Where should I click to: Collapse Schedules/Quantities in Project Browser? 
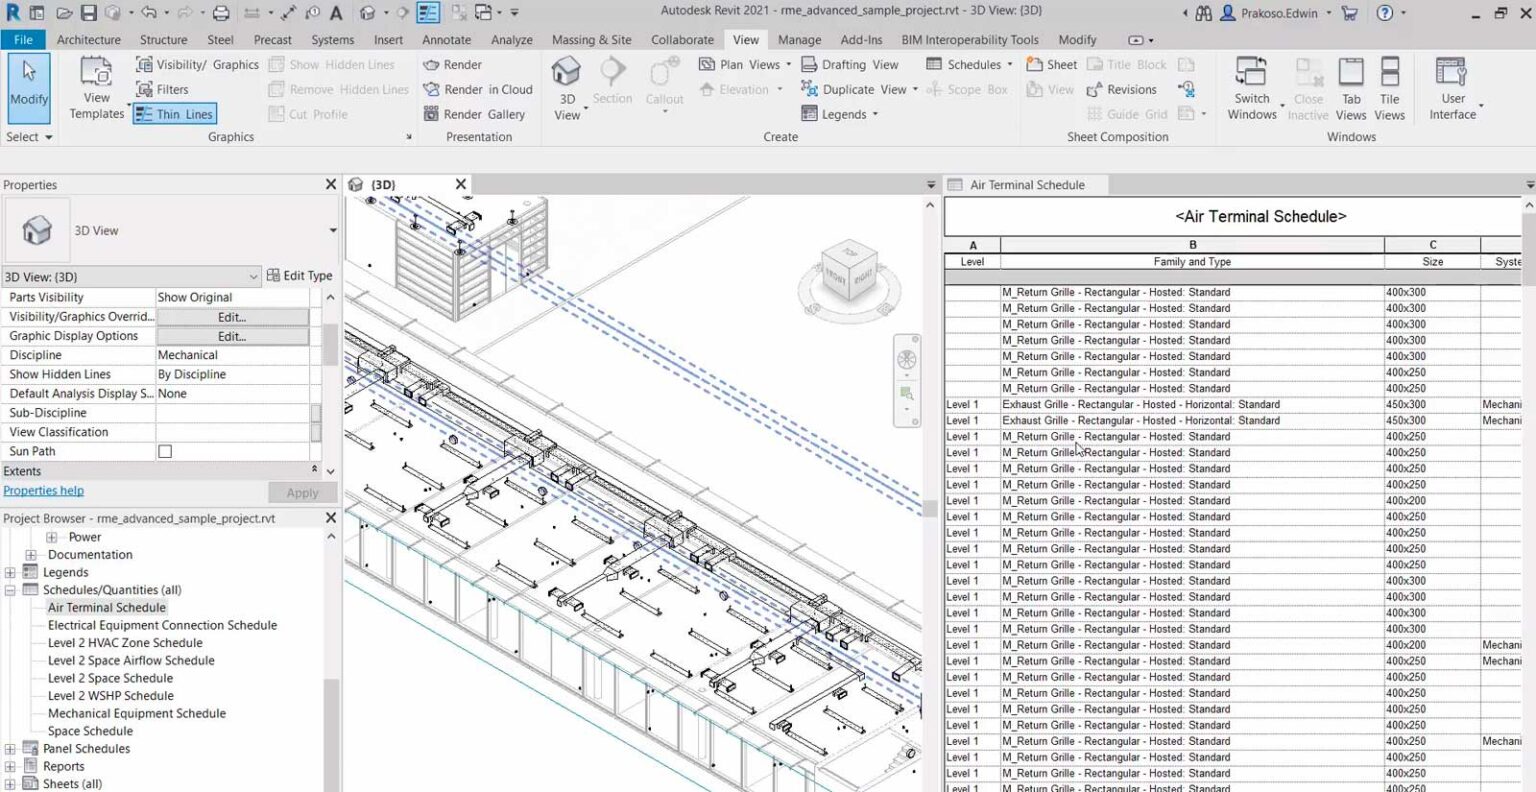pos(9,589)
